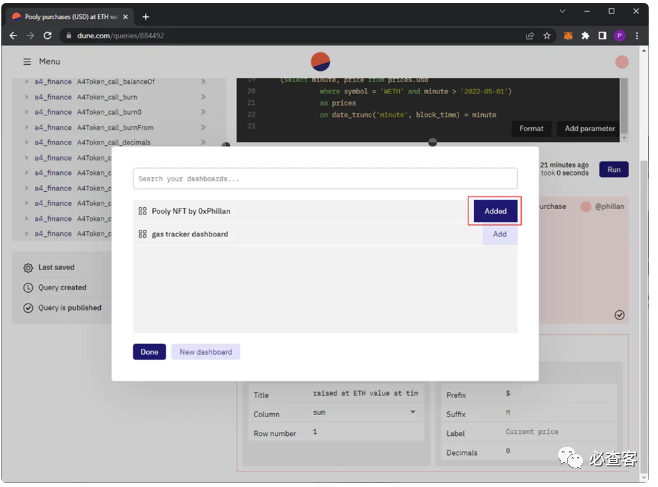Expand a4_finance A4Token_call_burn0 row
This screenshot has width=658, height=487.
click(x=27, y=112)
